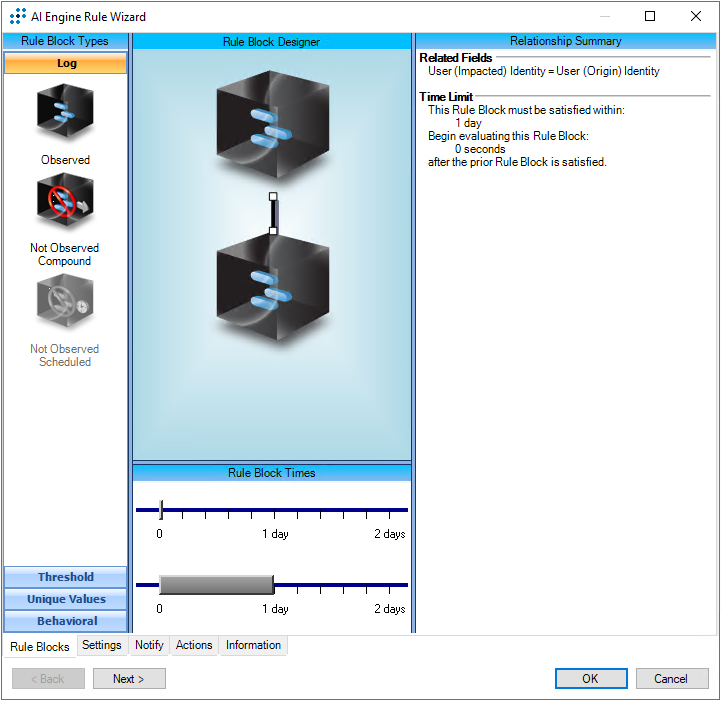Screen dimensions: 722x701
Task: Switch to the Settings tab
Action: pyautogui.click(x=102, y=645)
